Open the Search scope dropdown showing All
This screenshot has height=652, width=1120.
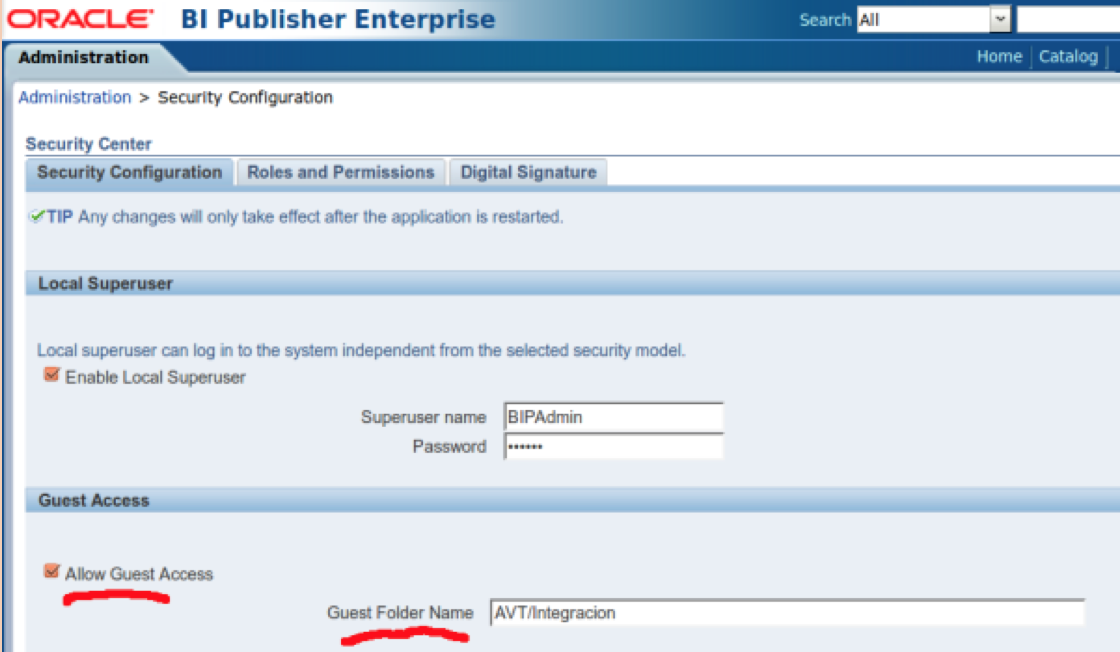tap(934, 20)
